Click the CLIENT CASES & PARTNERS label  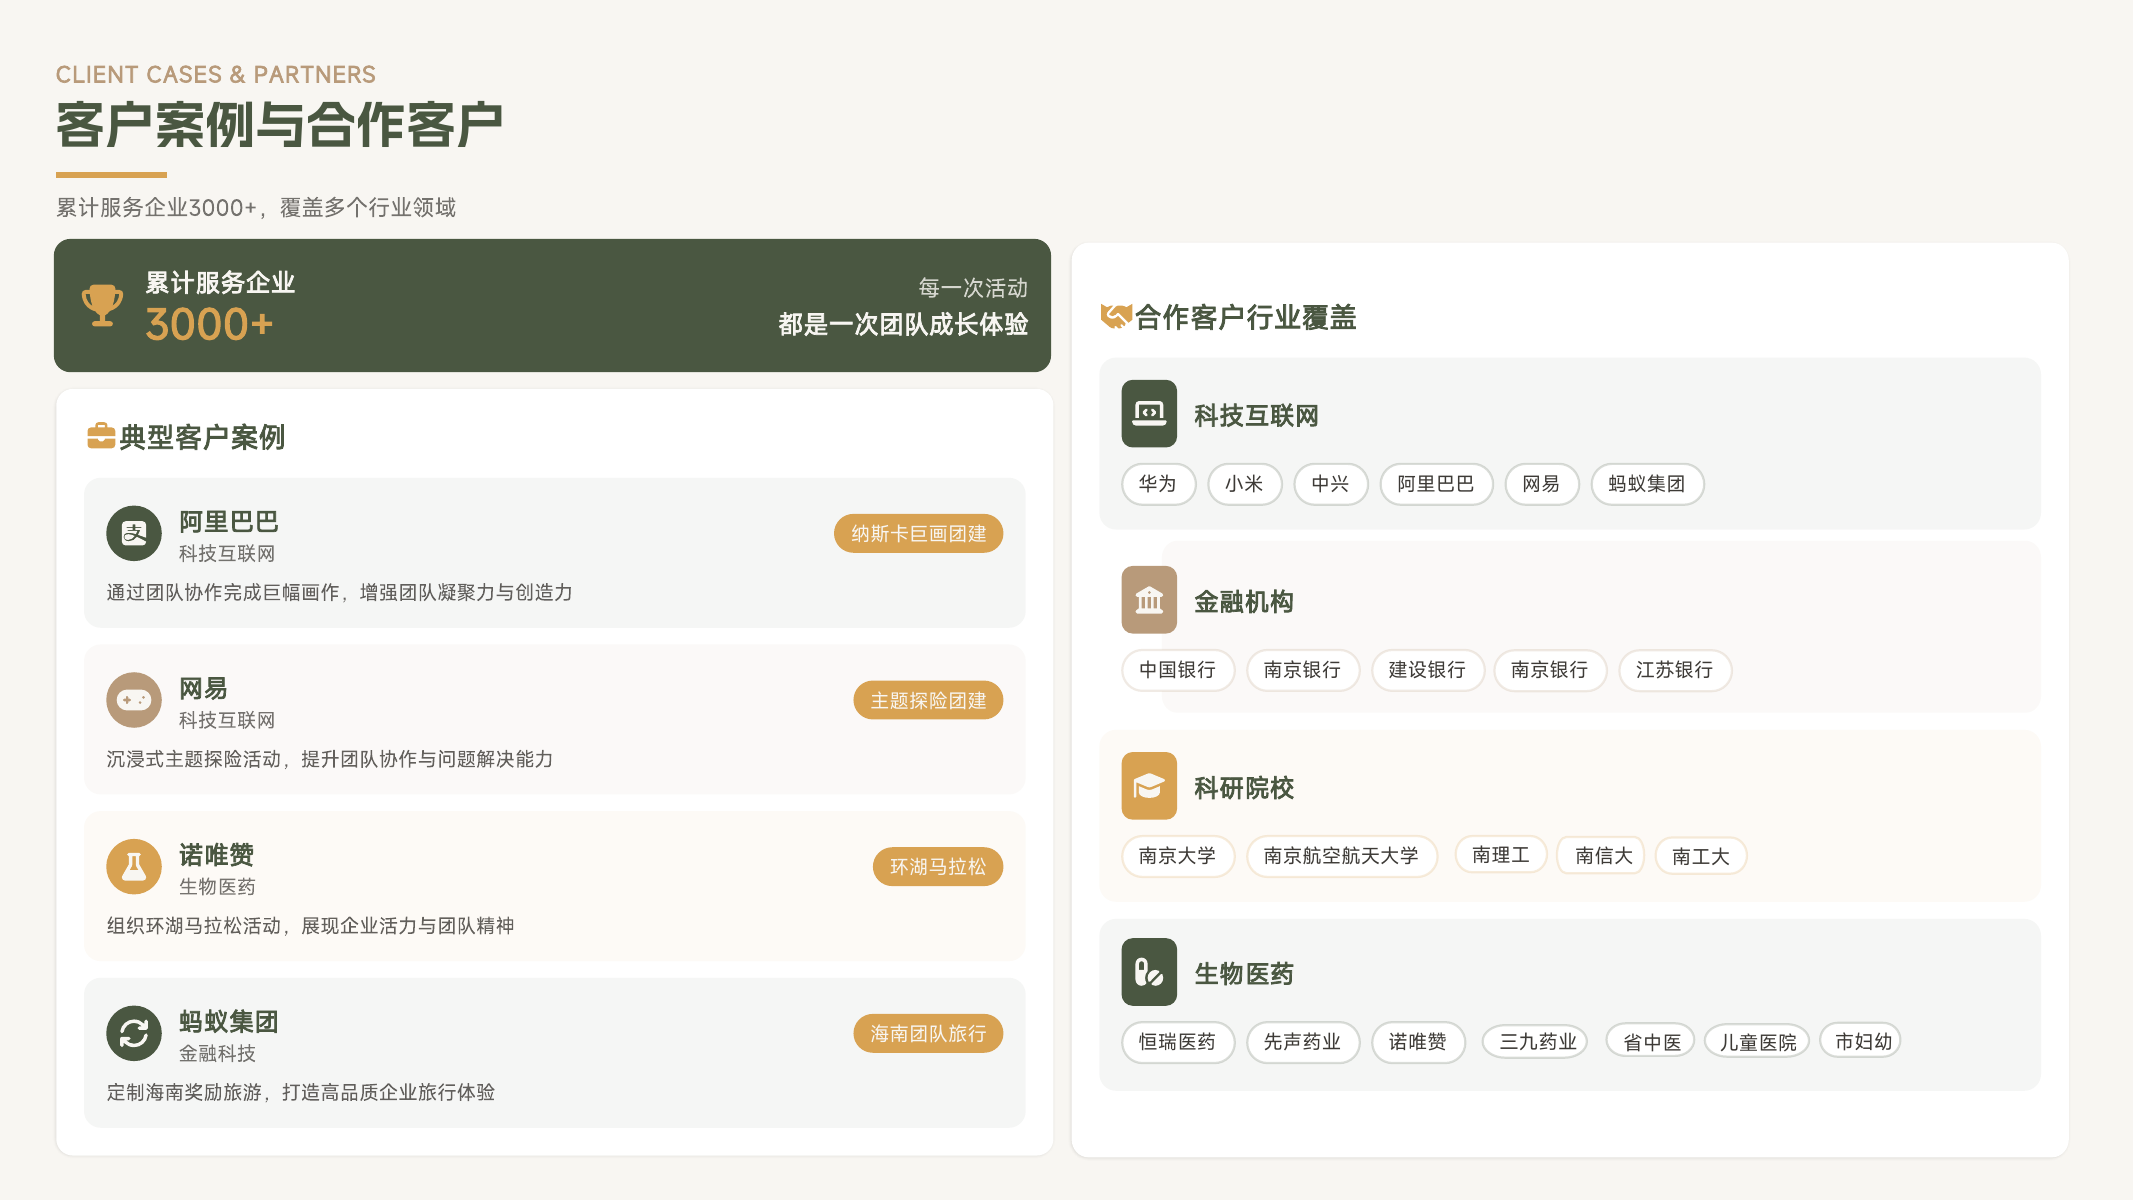(x=216, y=75)
